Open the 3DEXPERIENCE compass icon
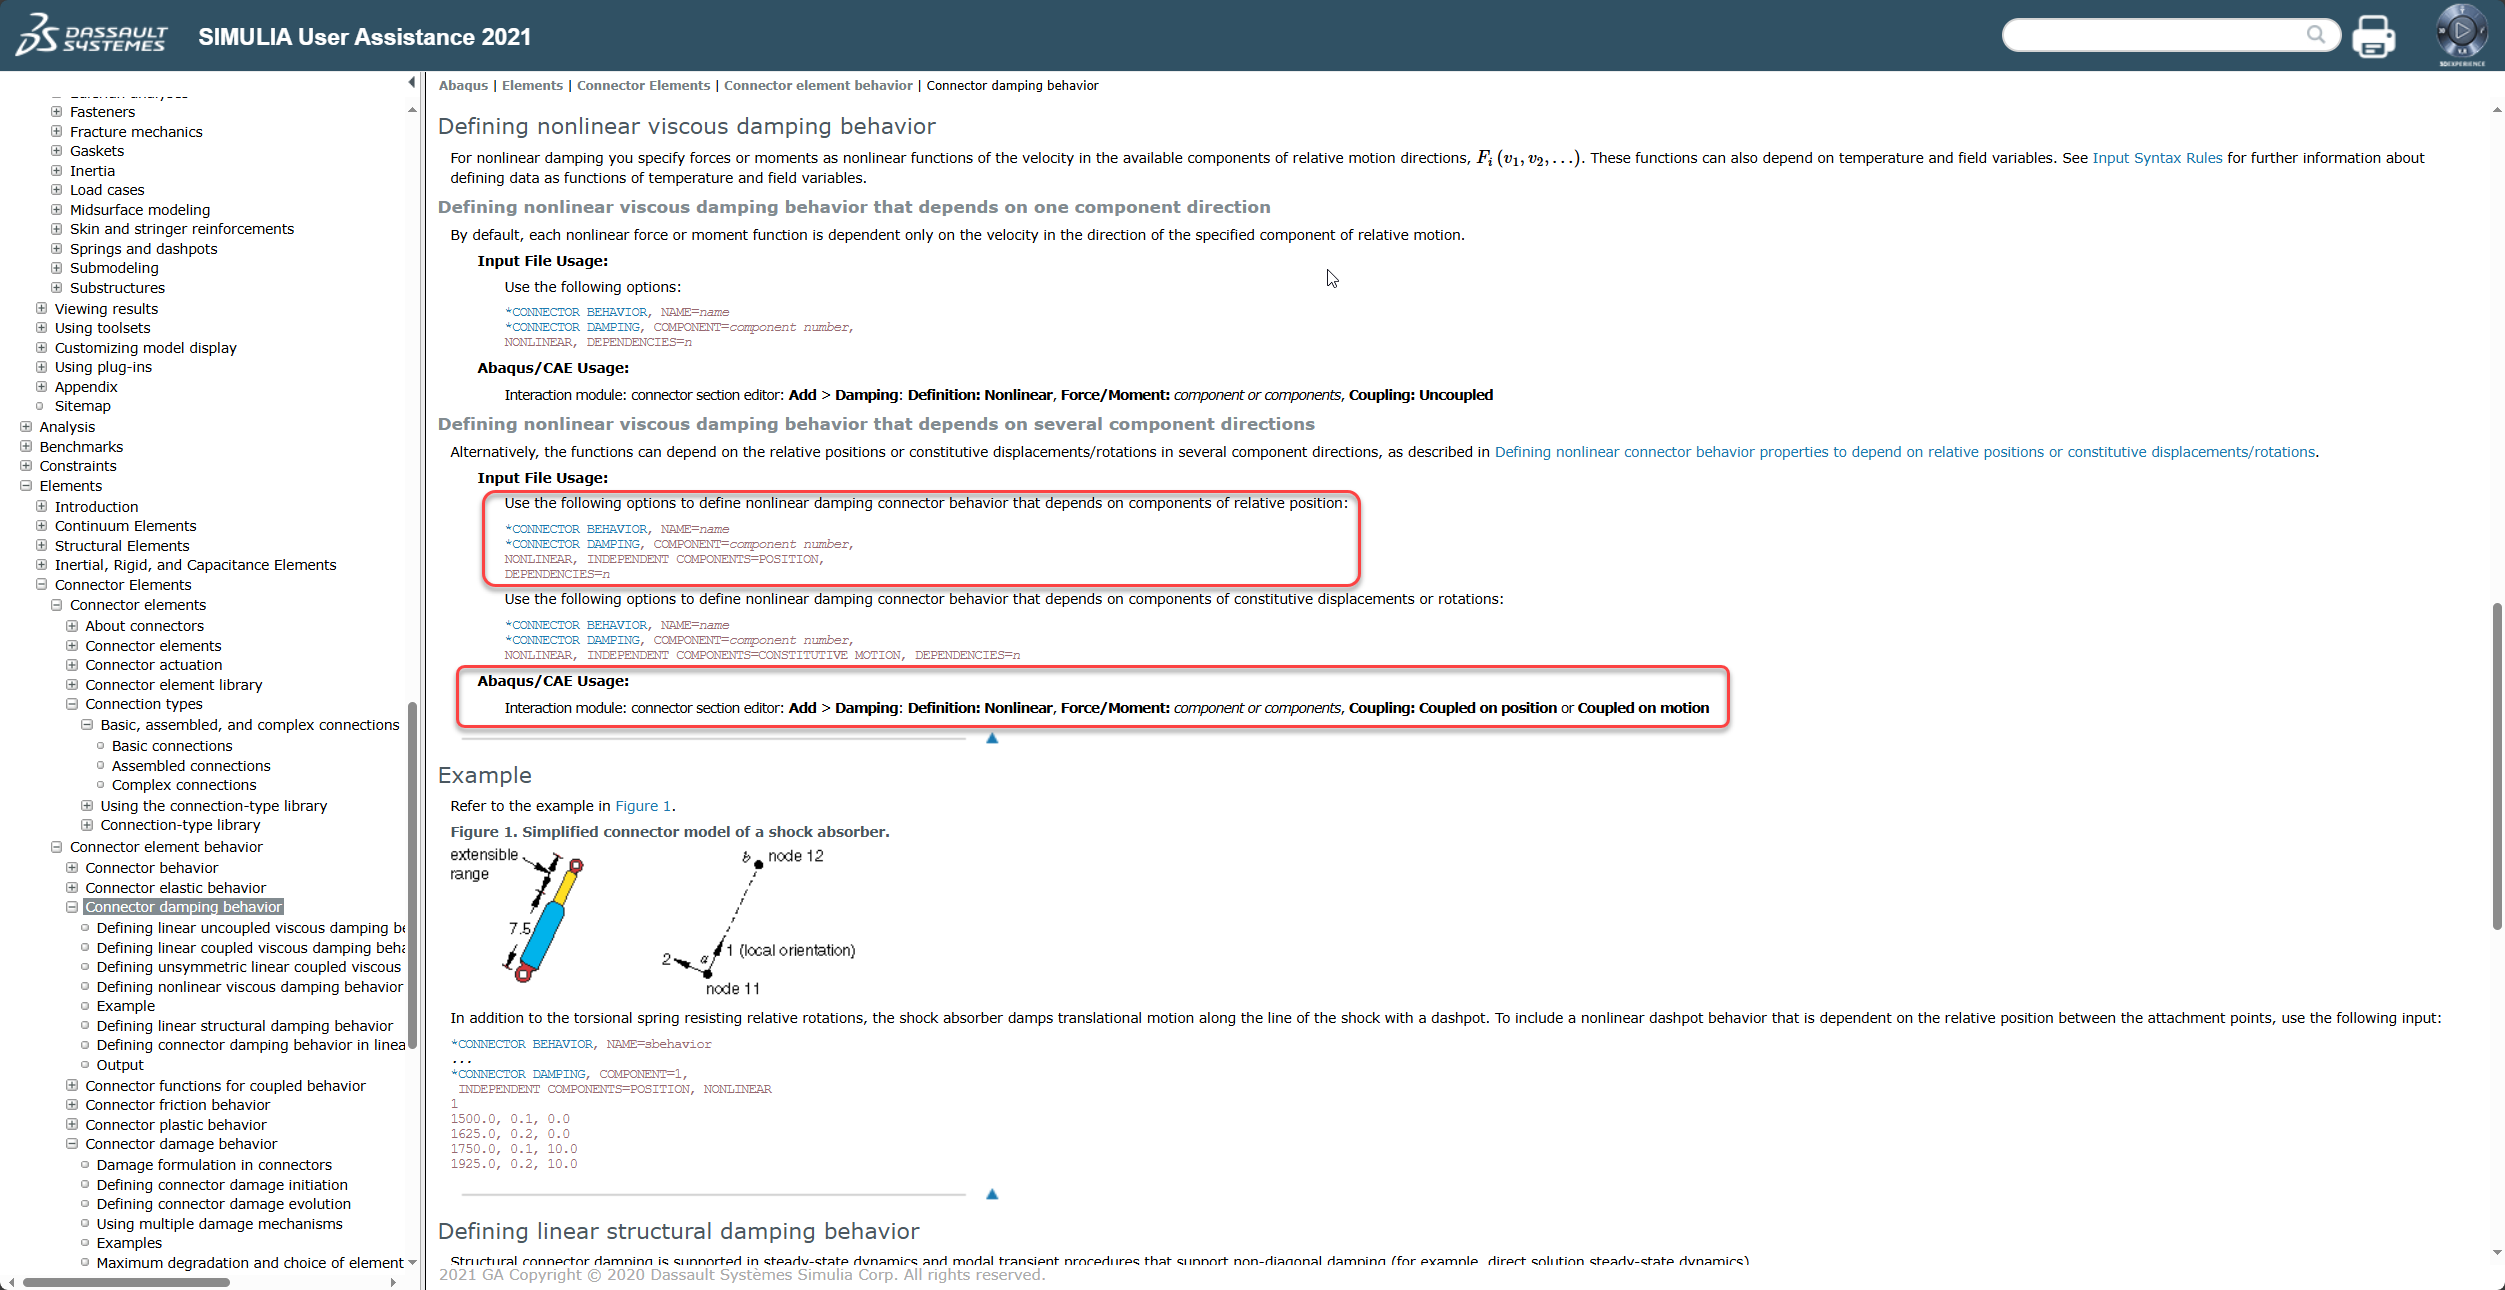Screen dimensions: 2505x1290 pos(2462,34)
